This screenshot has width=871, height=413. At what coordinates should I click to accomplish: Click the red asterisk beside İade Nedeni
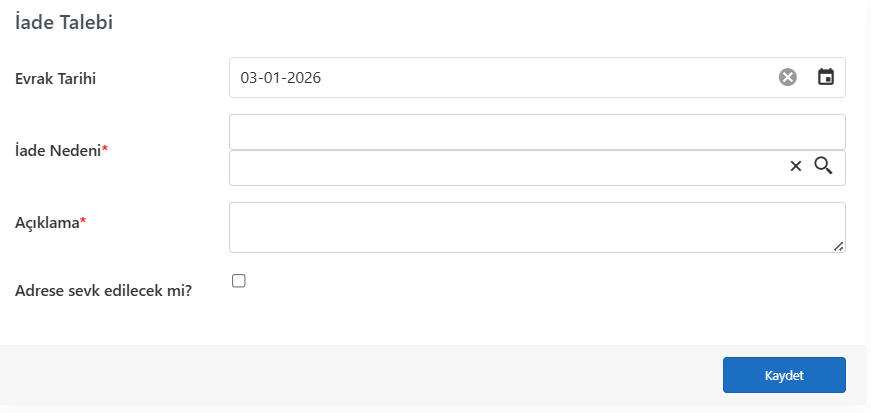click(x=104, y=149)
